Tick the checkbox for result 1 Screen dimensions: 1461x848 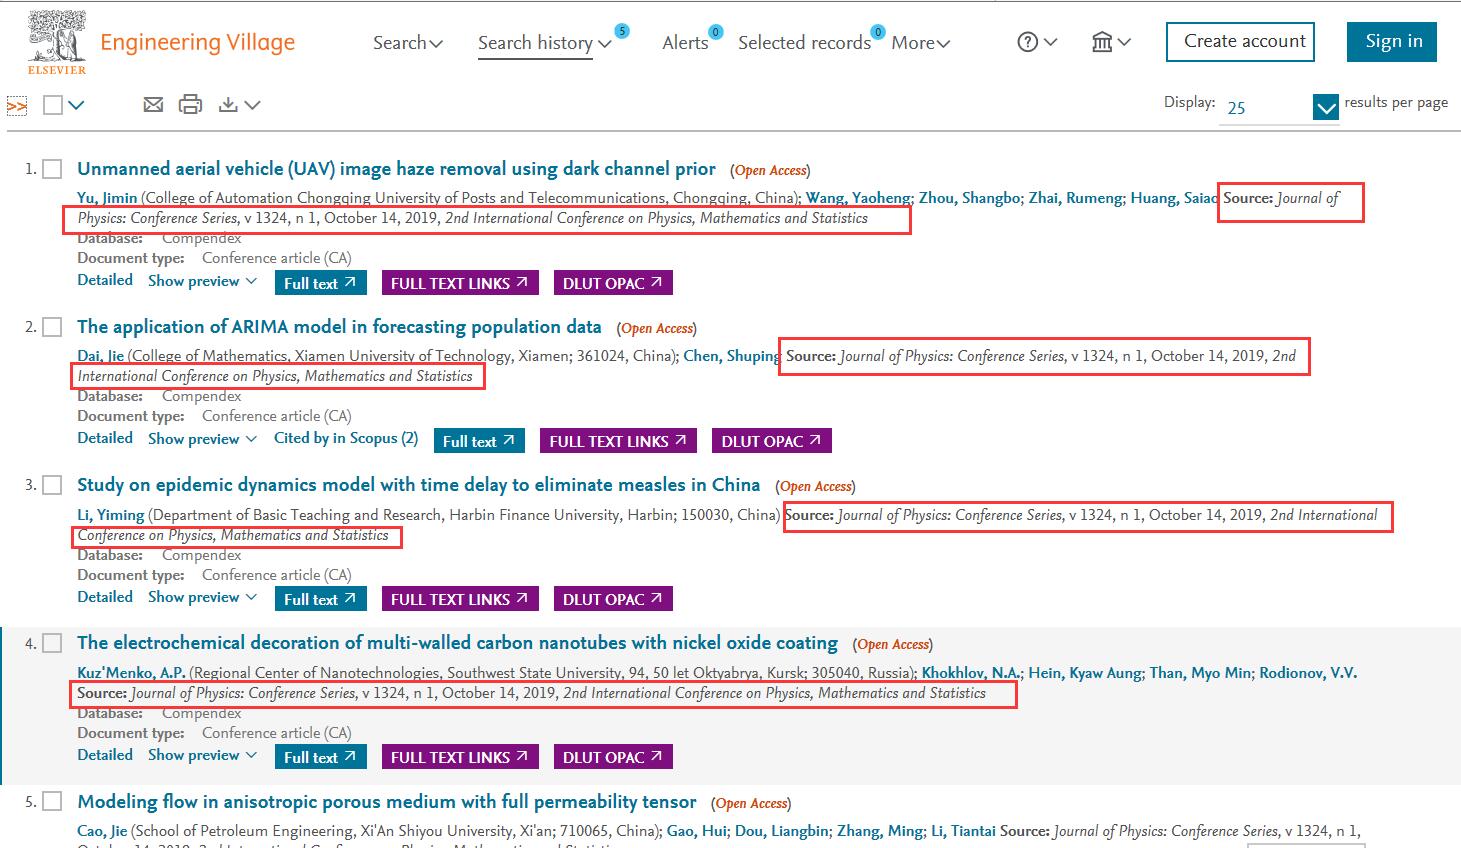click(x=52, y=169)
